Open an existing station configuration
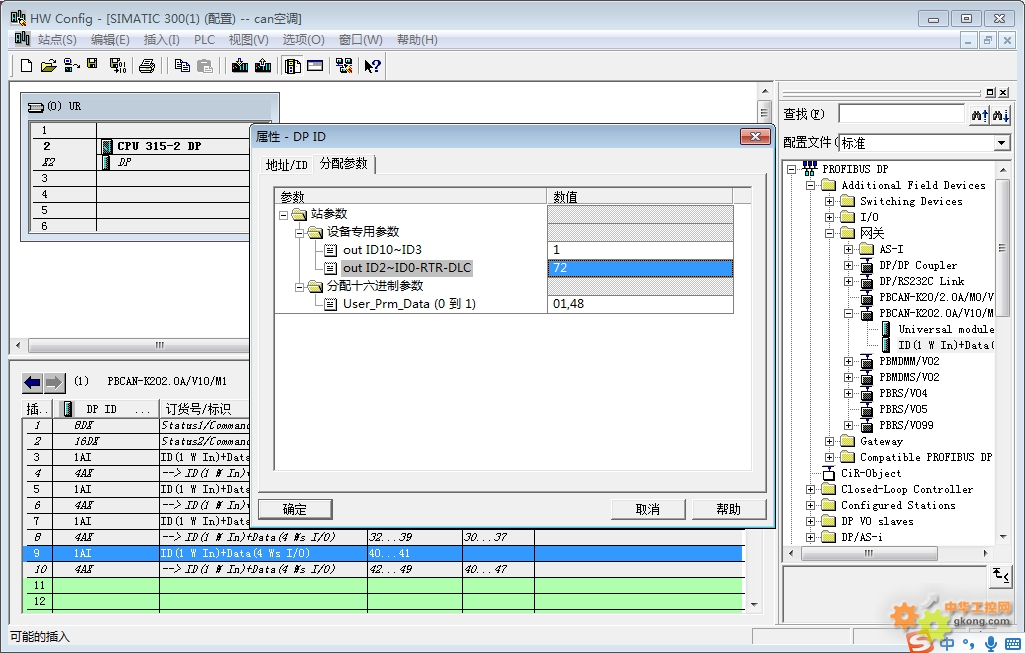 click(48, 65)
